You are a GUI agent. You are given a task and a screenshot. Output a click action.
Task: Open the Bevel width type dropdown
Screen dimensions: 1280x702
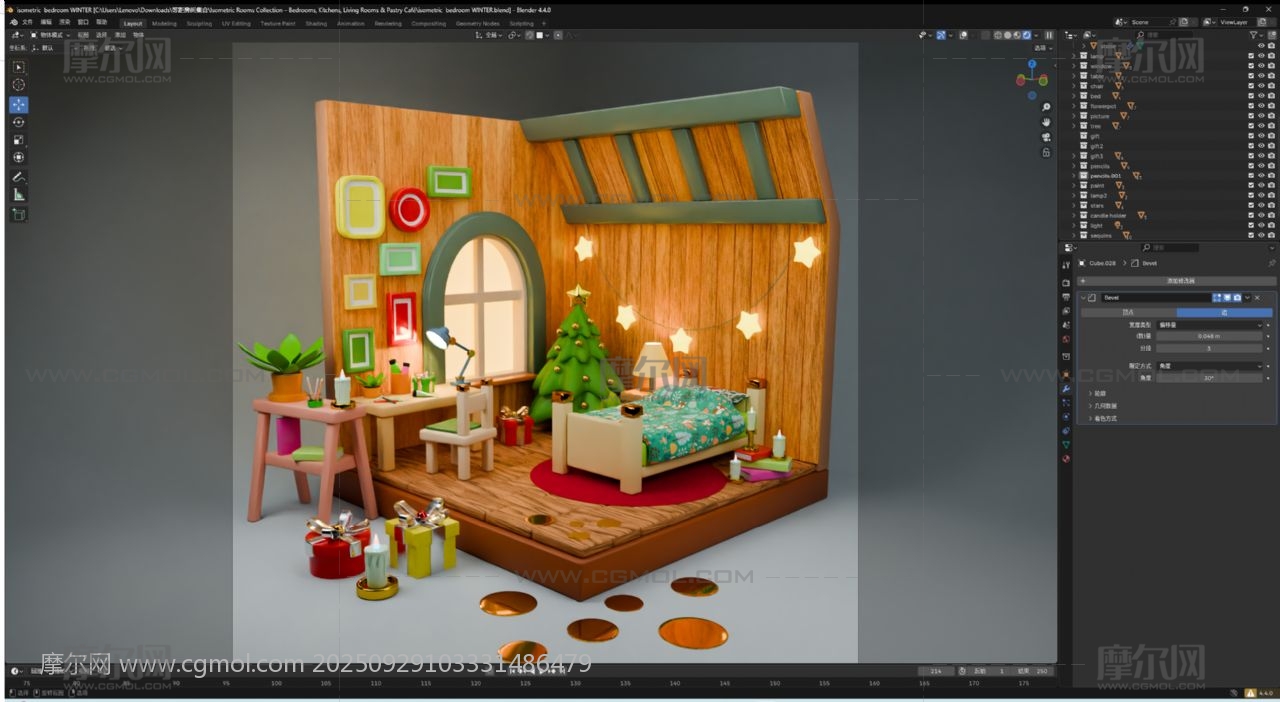click(x=1209, y=325)
